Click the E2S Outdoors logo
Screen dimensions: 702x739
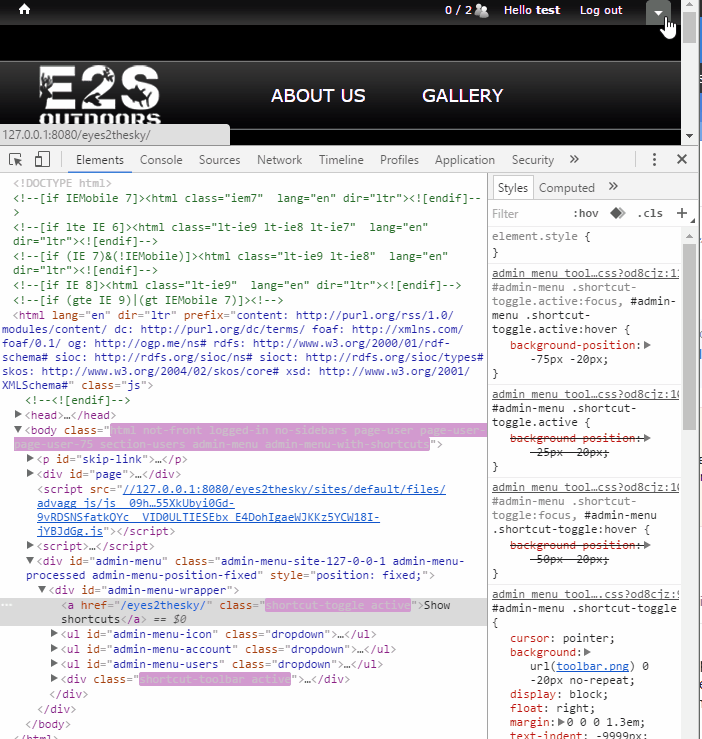click(x=100, y=95)
